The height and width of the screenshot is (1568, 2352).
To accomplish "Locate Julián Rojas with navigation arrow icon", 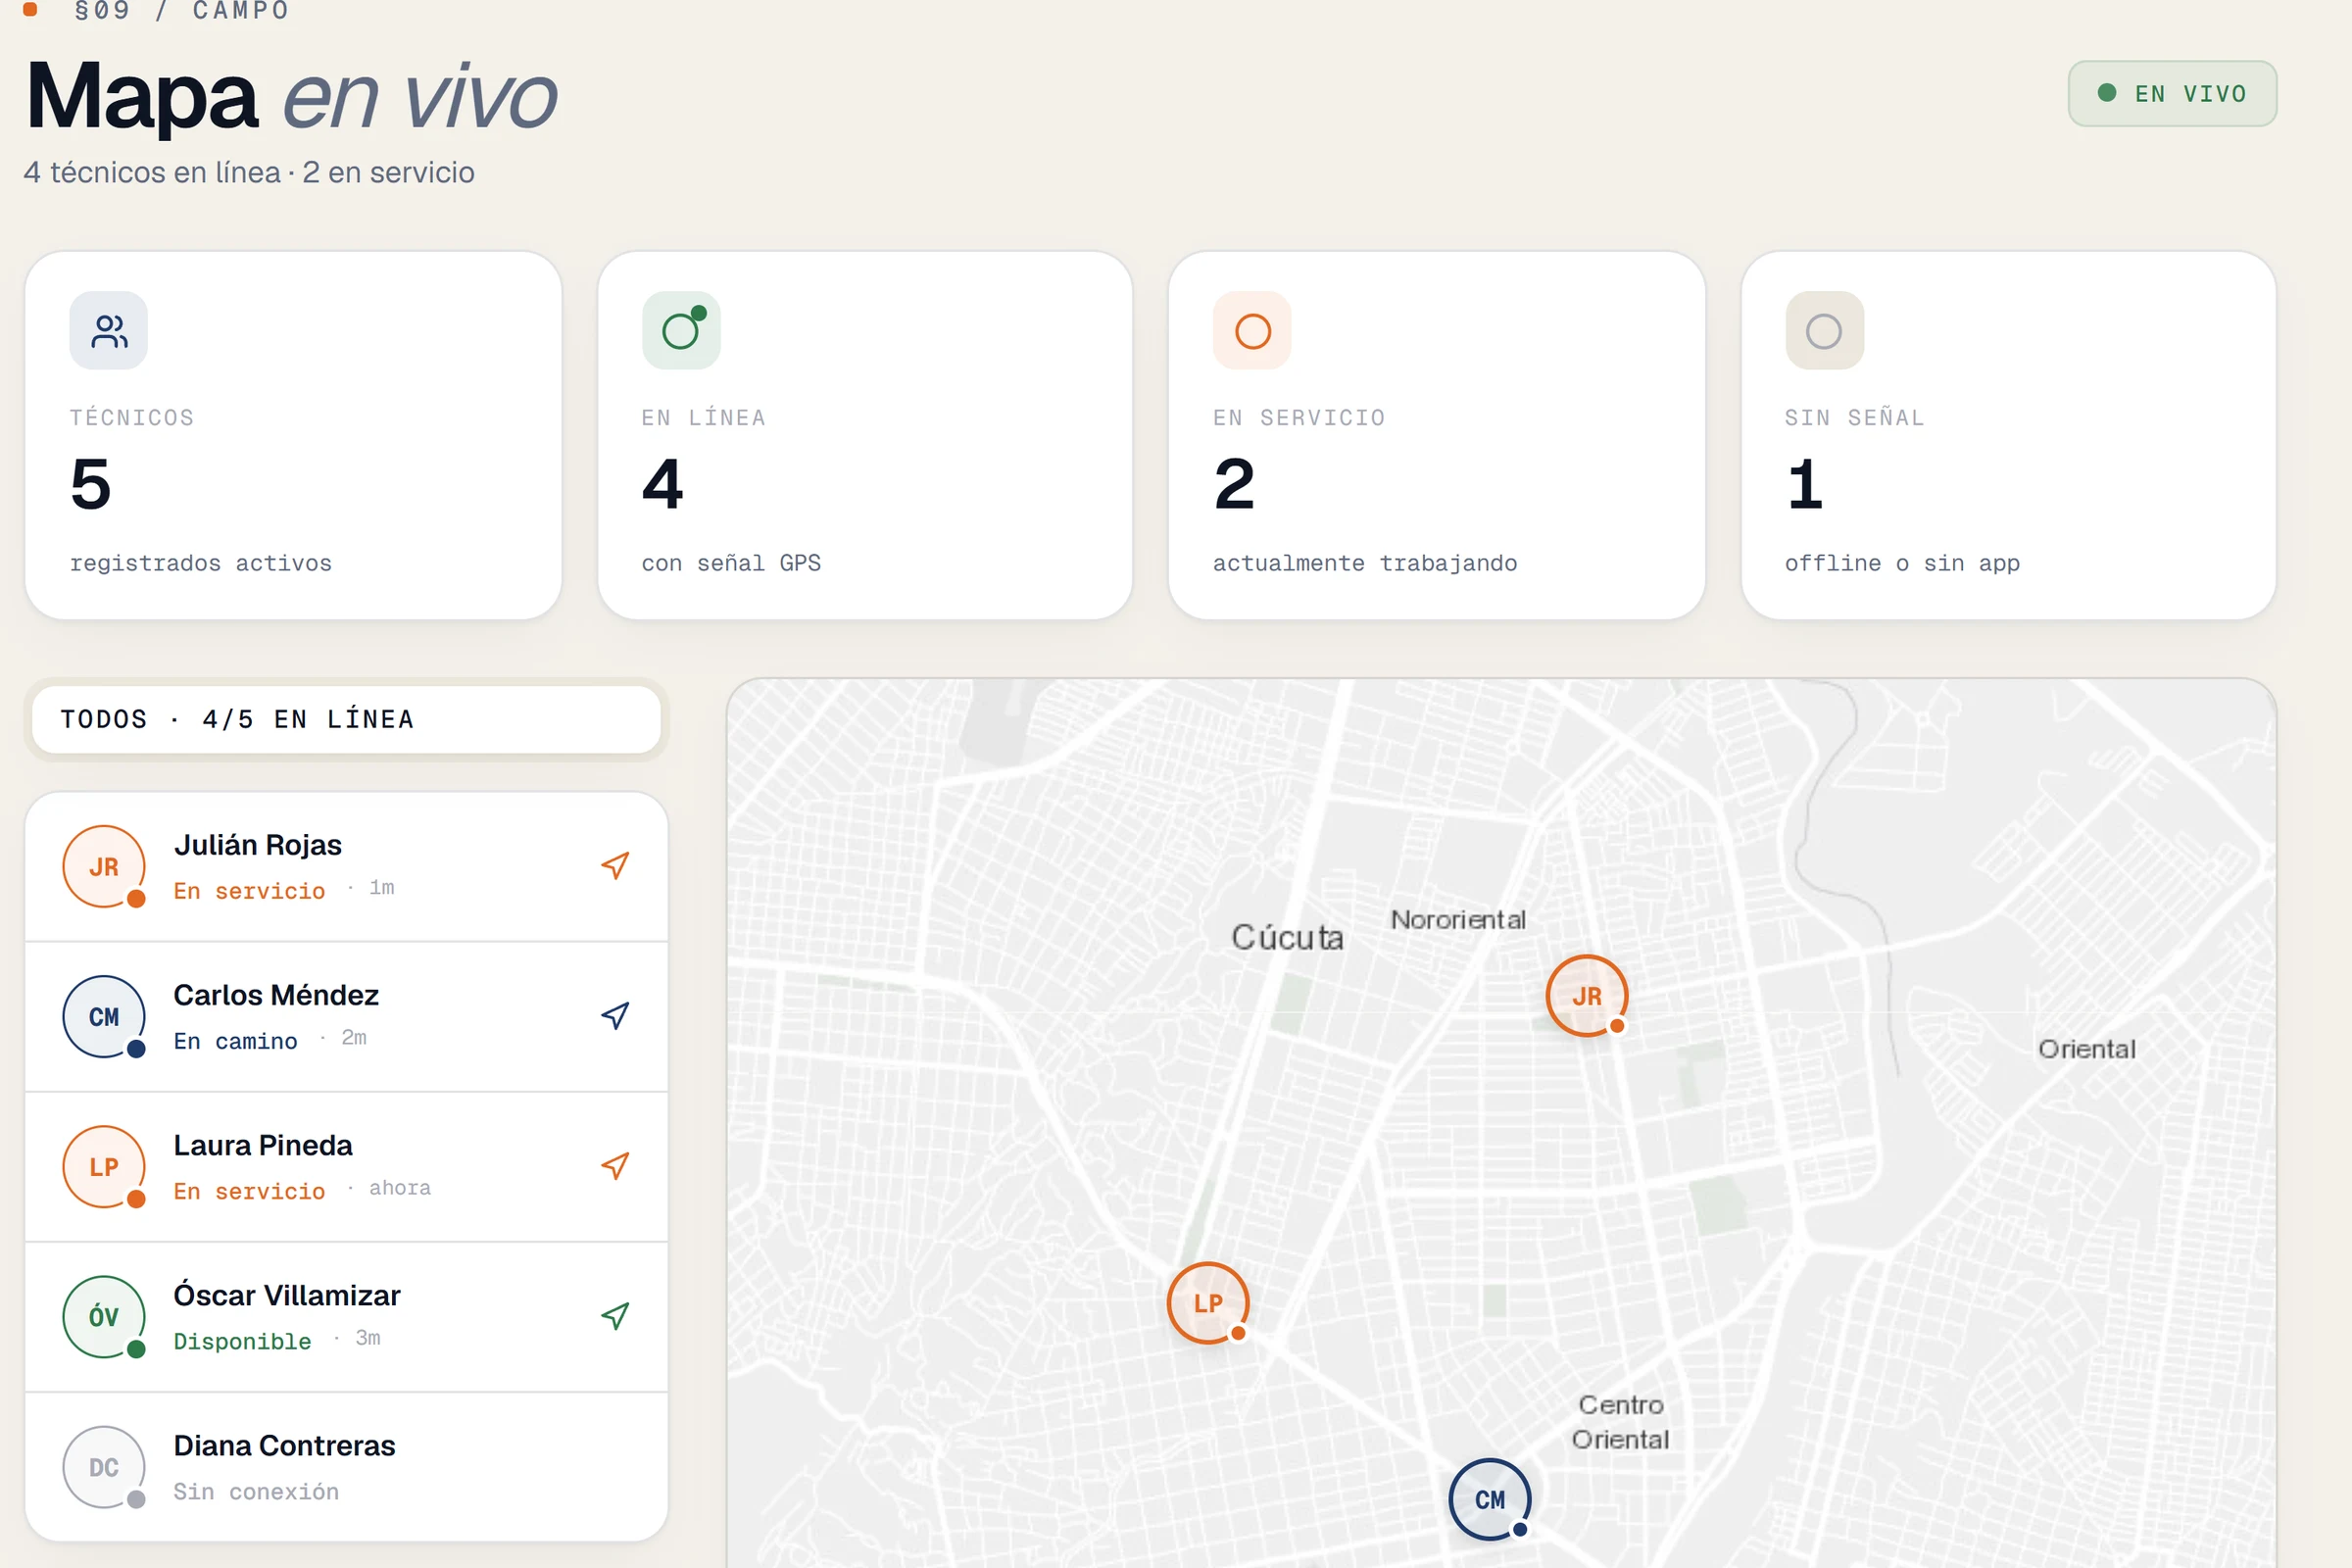I will pos(615,866).
